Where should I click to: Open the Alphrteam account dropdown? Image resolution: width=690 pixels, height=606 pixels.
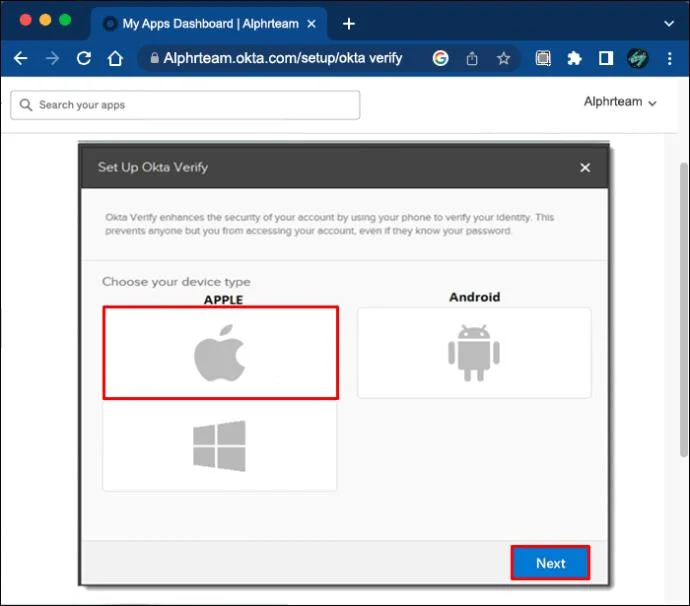pyautogui.click(x=620, y=102)
